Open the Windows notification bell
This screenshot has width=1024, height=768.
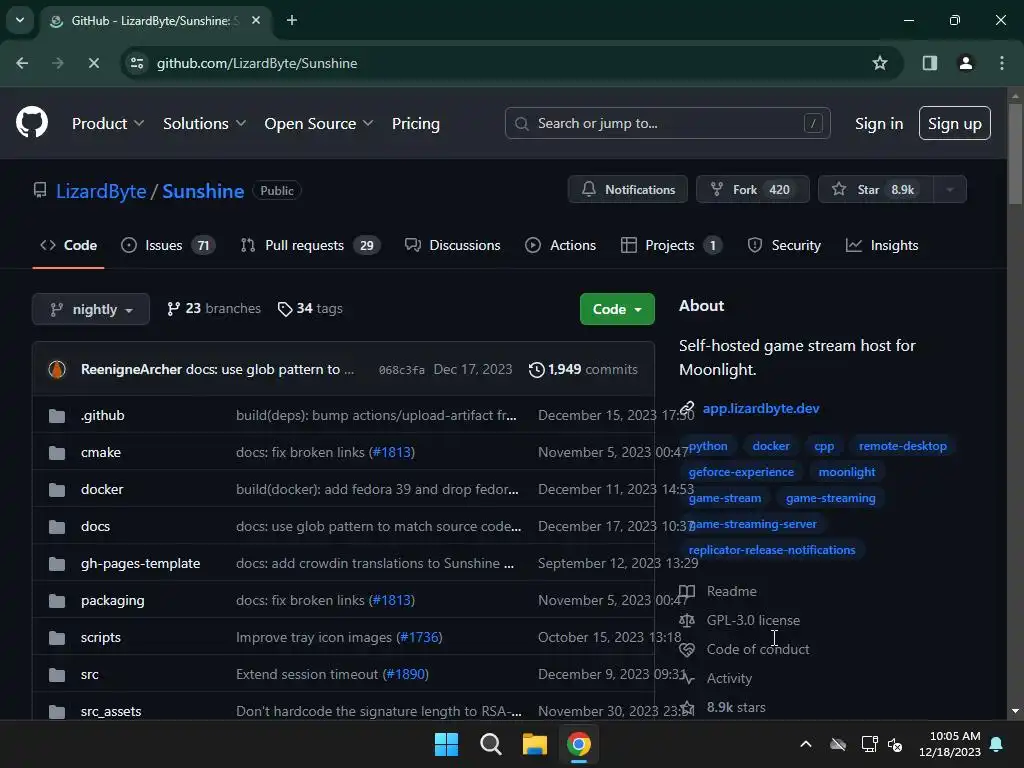pos(997,744)
